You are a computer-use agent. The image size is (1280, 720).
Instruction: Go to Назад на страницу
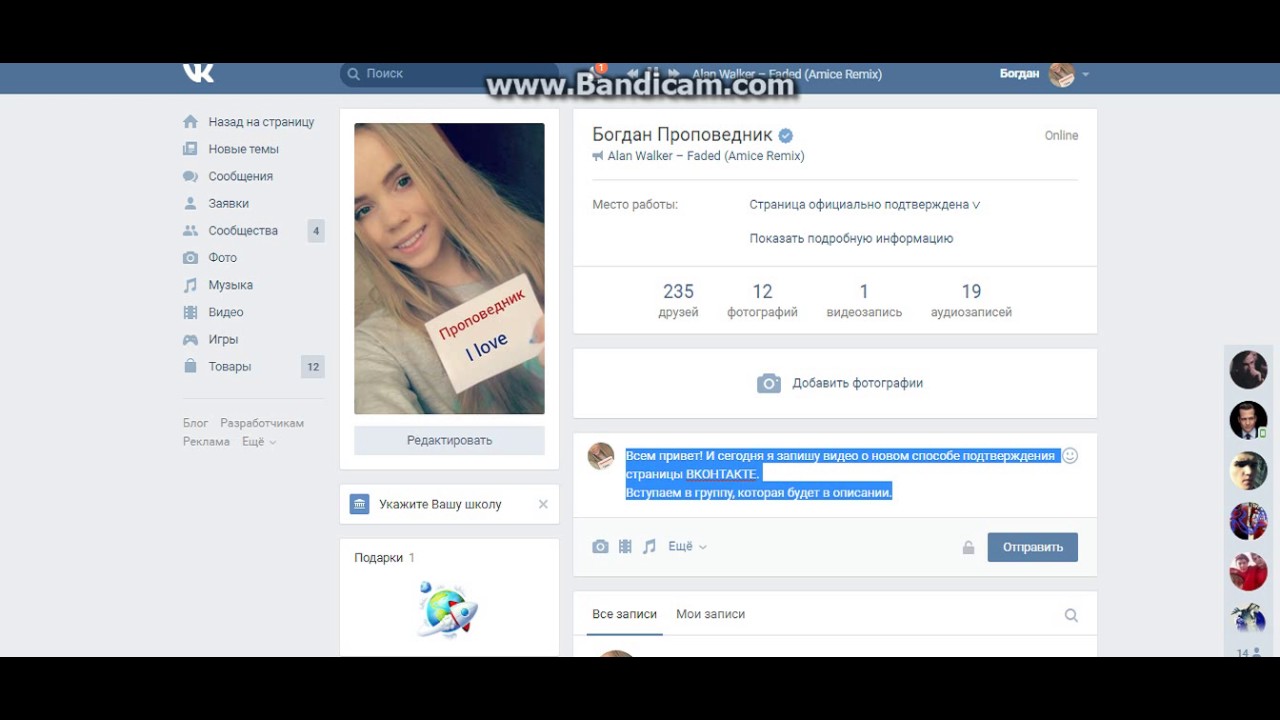click(261, 122)
